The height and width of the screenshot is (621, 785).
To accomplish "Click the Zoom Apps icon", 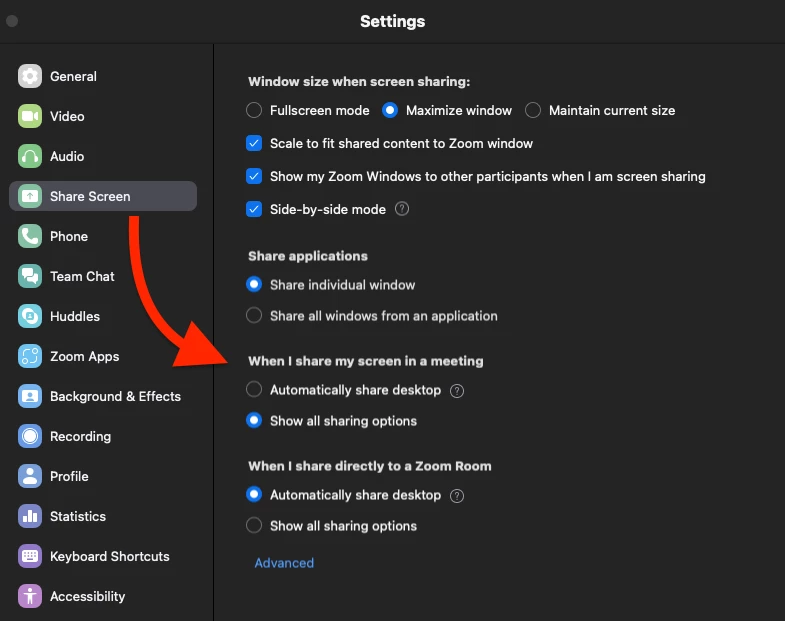I will [x=30, y=357].
